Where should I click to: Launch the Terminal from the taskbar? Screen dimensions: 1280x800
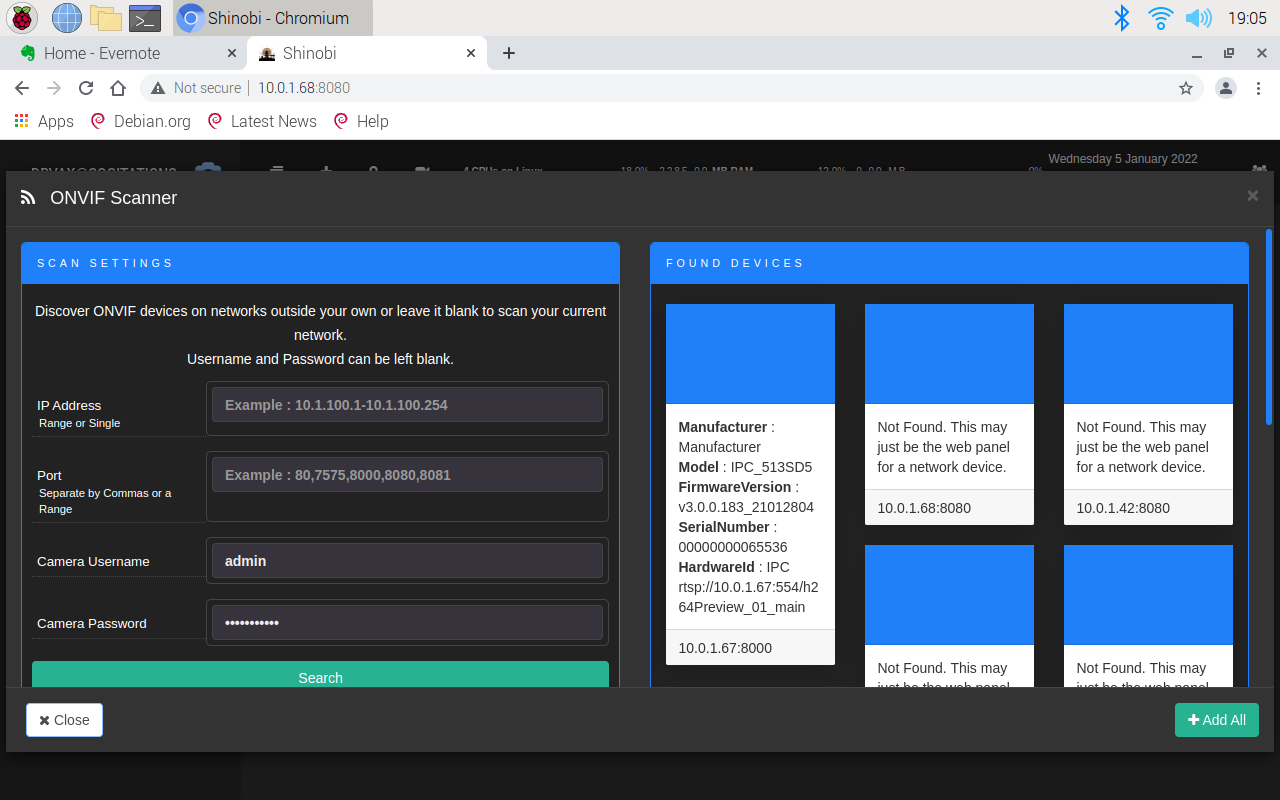tap(145, 18)
